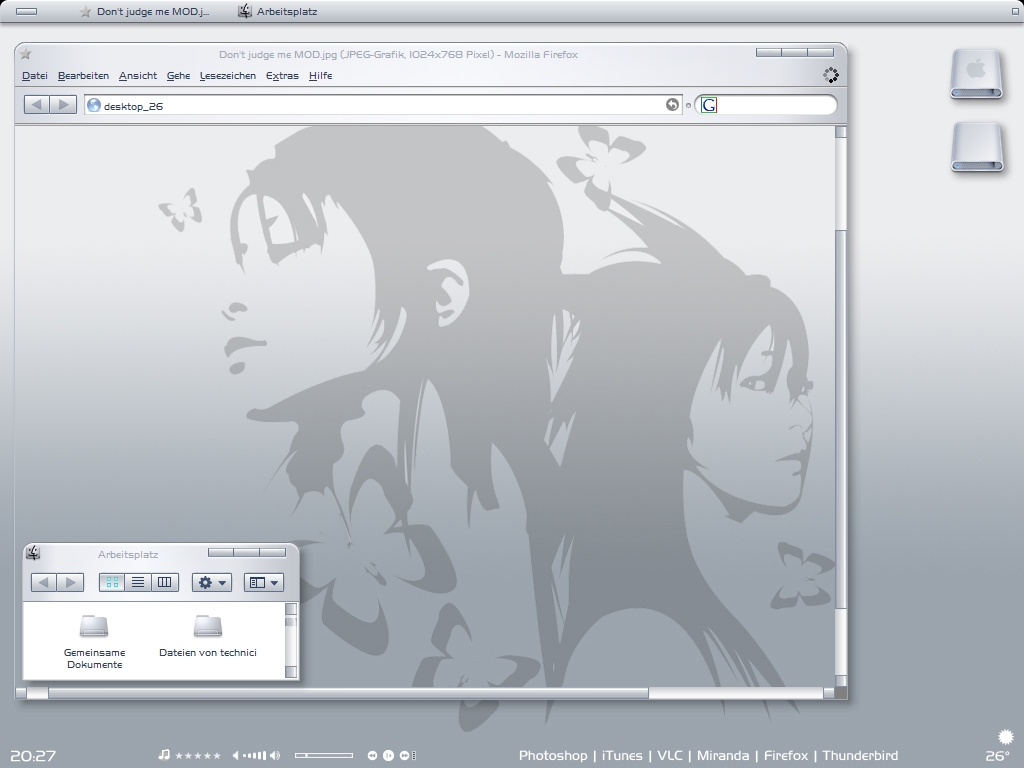Screen dimensions: 1024x768
Task: Open the gear action dropdown in Arbeitsplatz
Action: (212, 582)
